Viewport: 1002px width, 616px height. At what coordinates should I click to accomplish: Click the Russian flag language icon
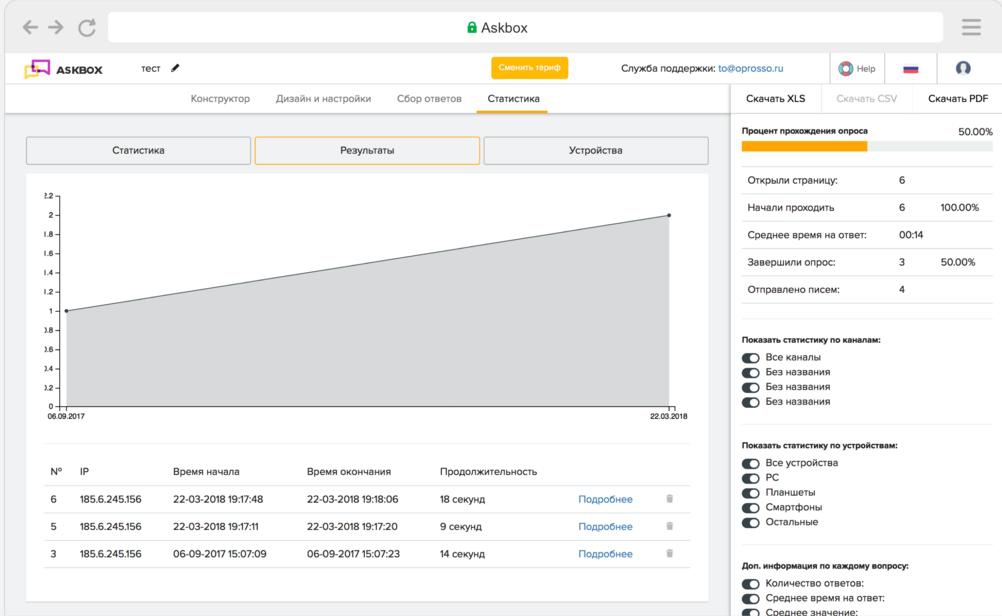coord(910,69)
